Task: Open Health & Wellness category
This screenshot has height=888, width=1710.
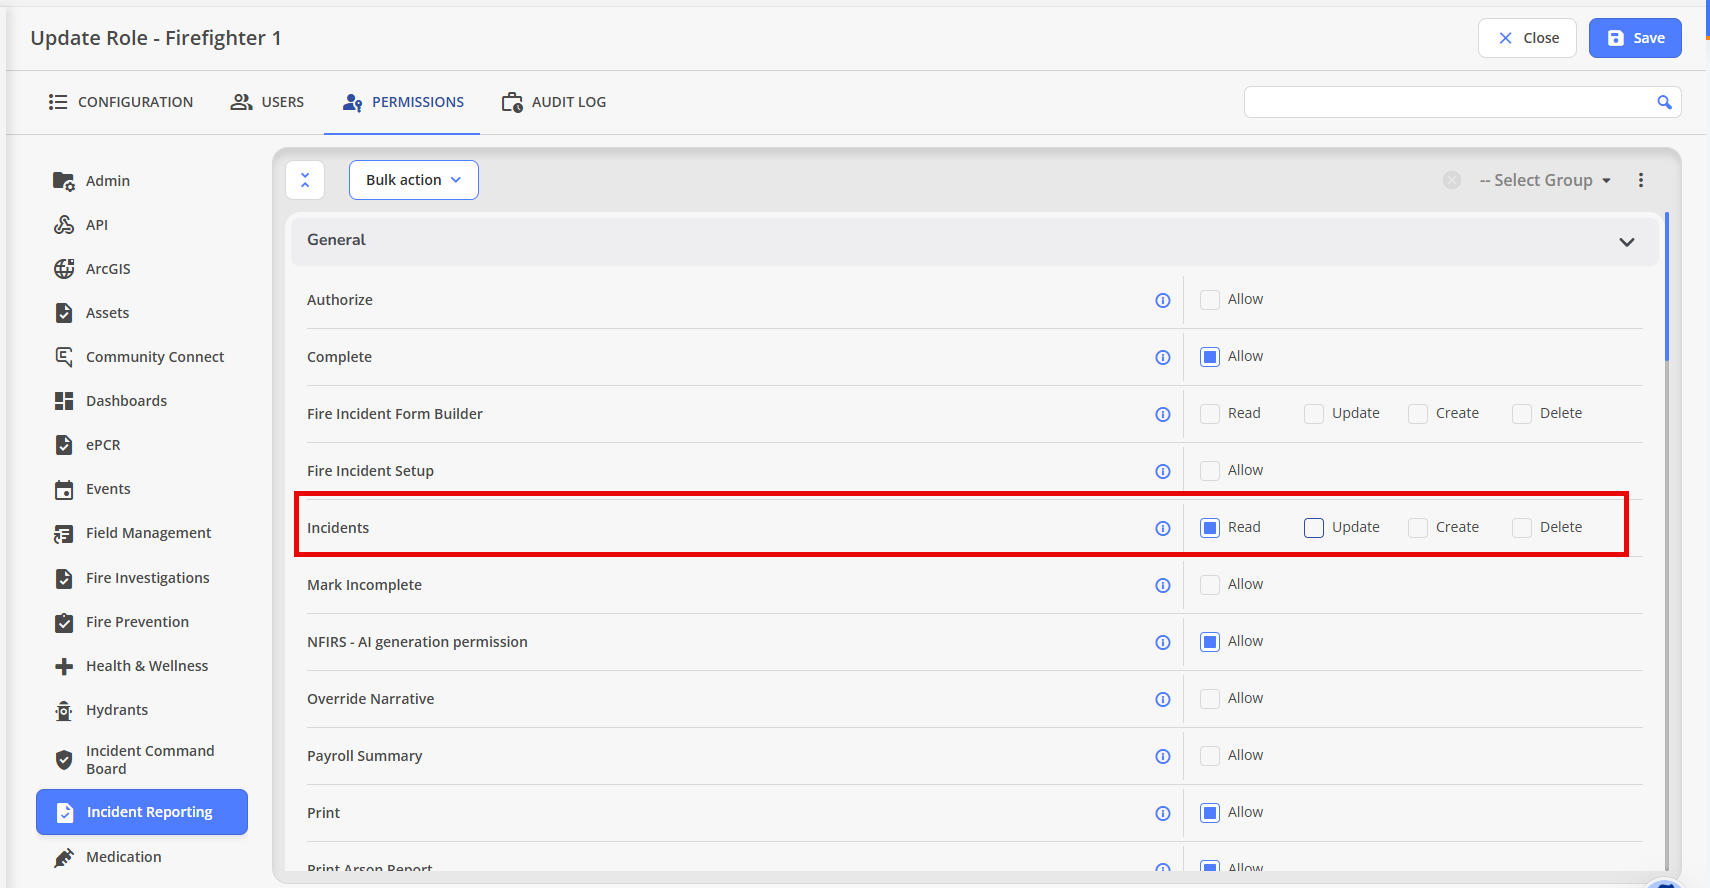Action: [x=146, y=666]
